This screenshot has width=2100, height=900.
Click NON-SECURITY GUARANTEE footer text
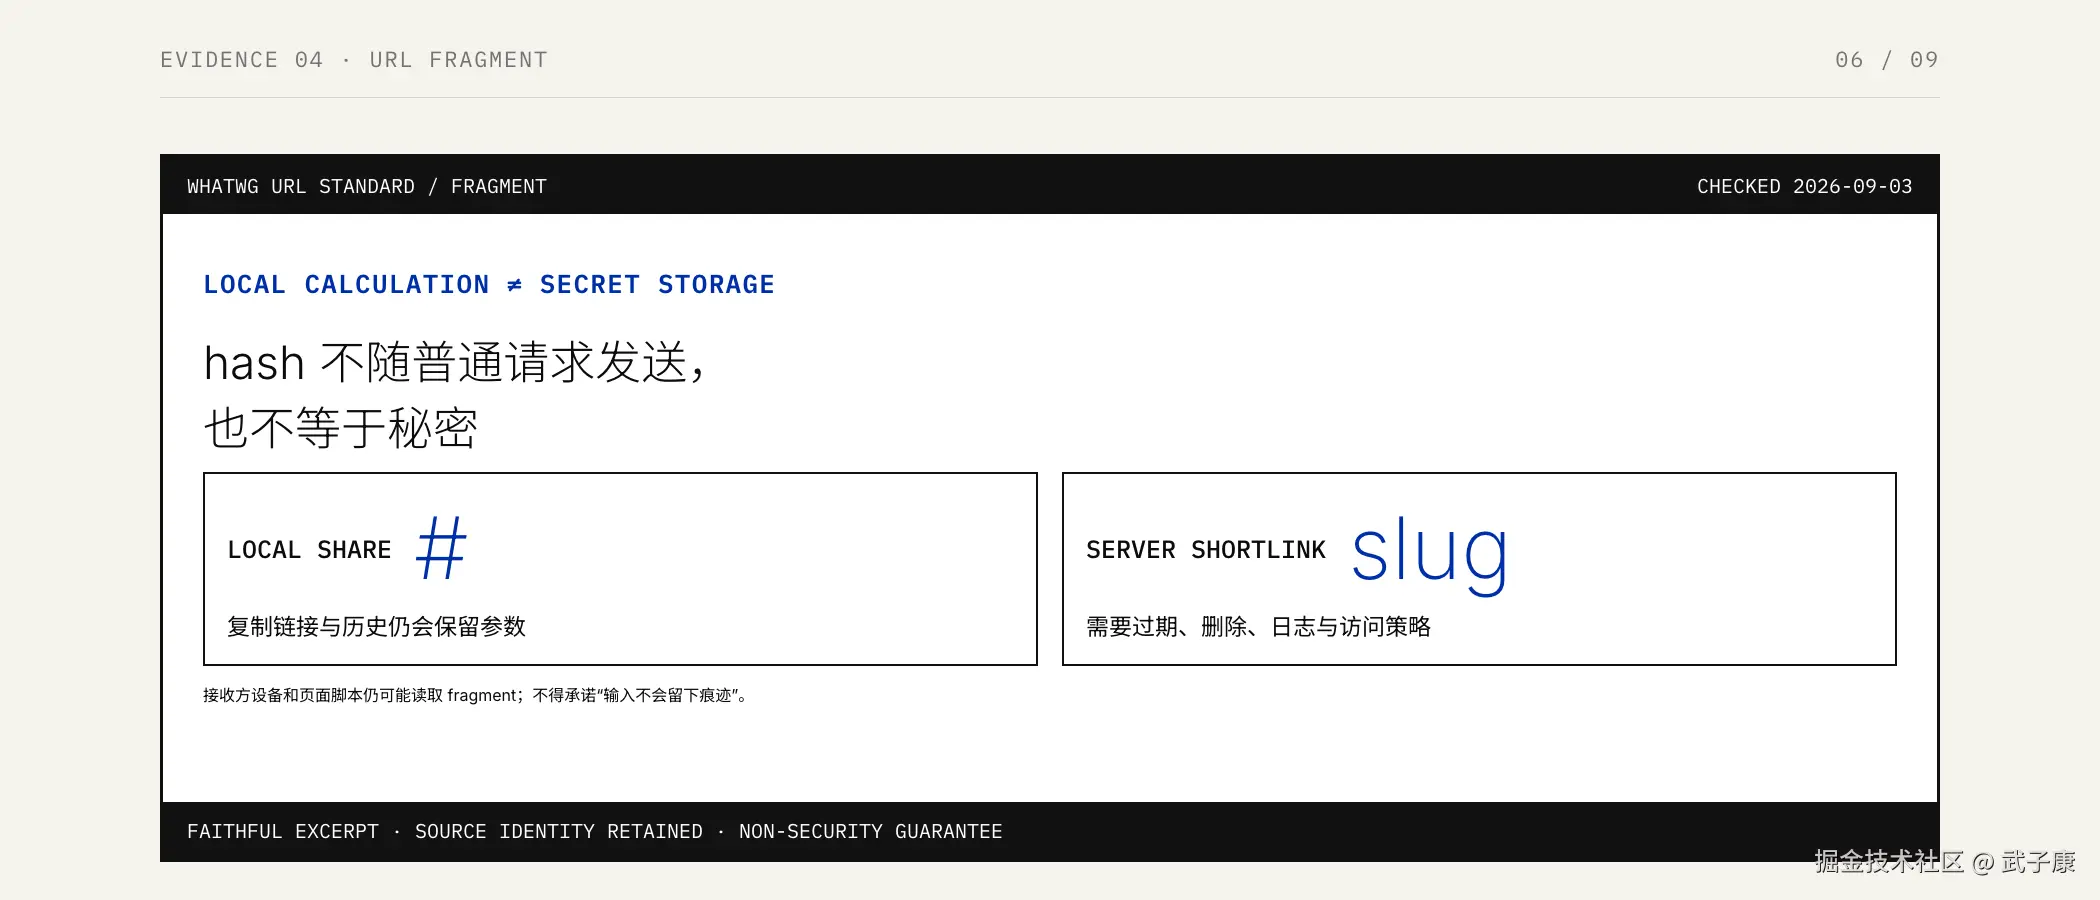click(870, 832)
